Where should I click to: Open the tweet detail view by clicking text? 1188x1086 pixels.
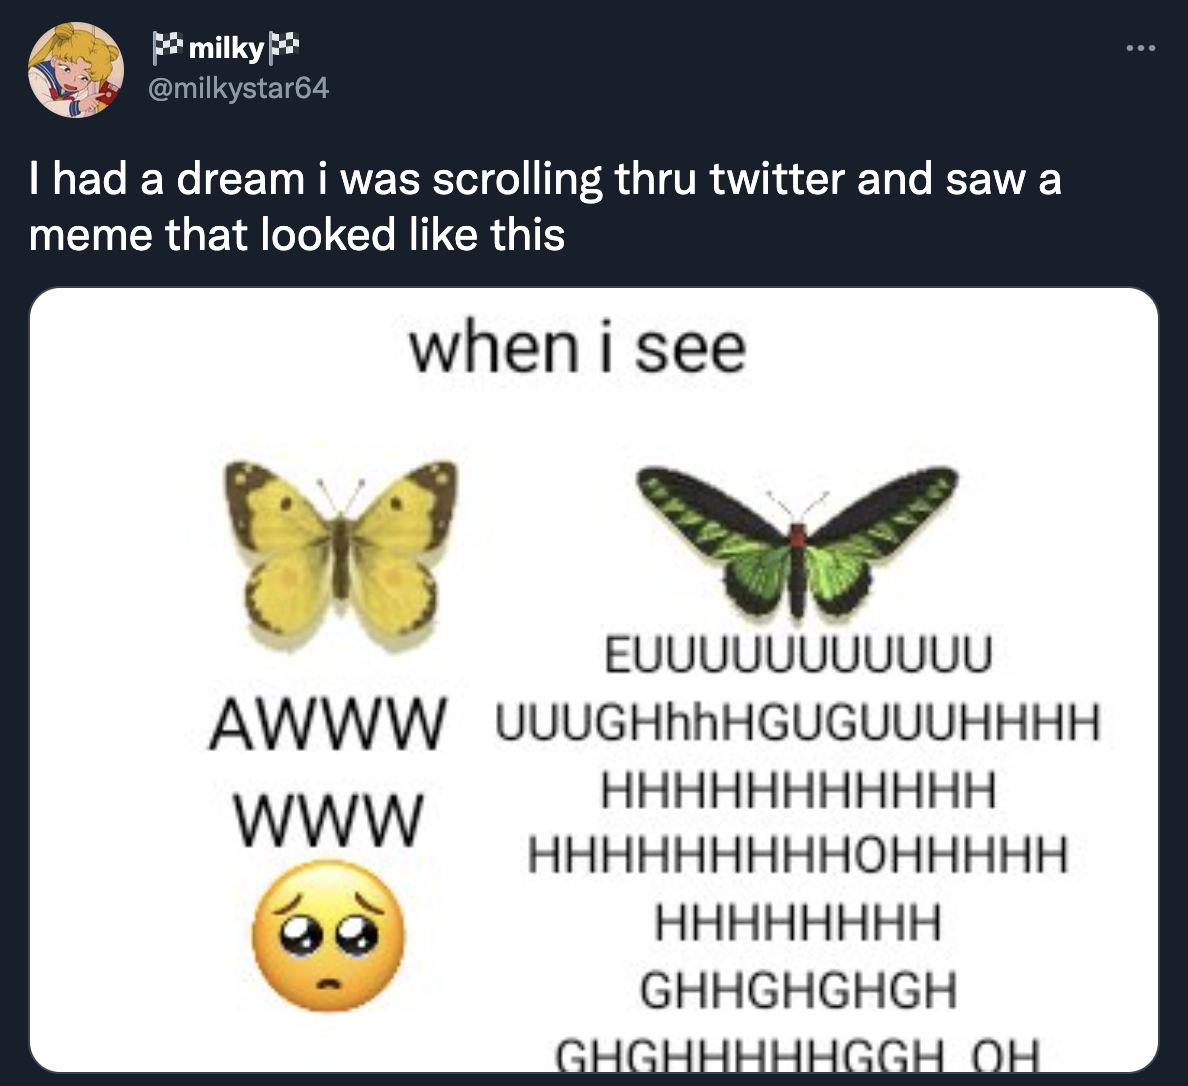545,205
